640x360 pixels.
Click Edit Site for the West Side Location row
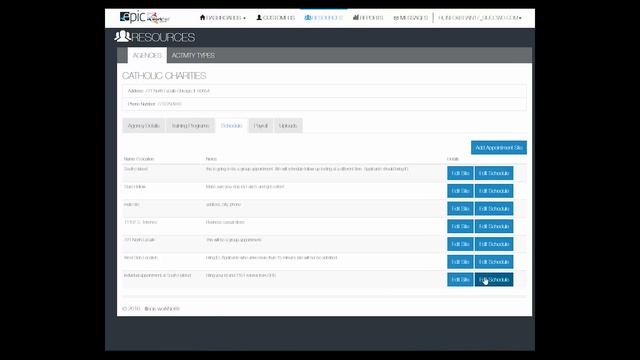click(x=460, y=262)
